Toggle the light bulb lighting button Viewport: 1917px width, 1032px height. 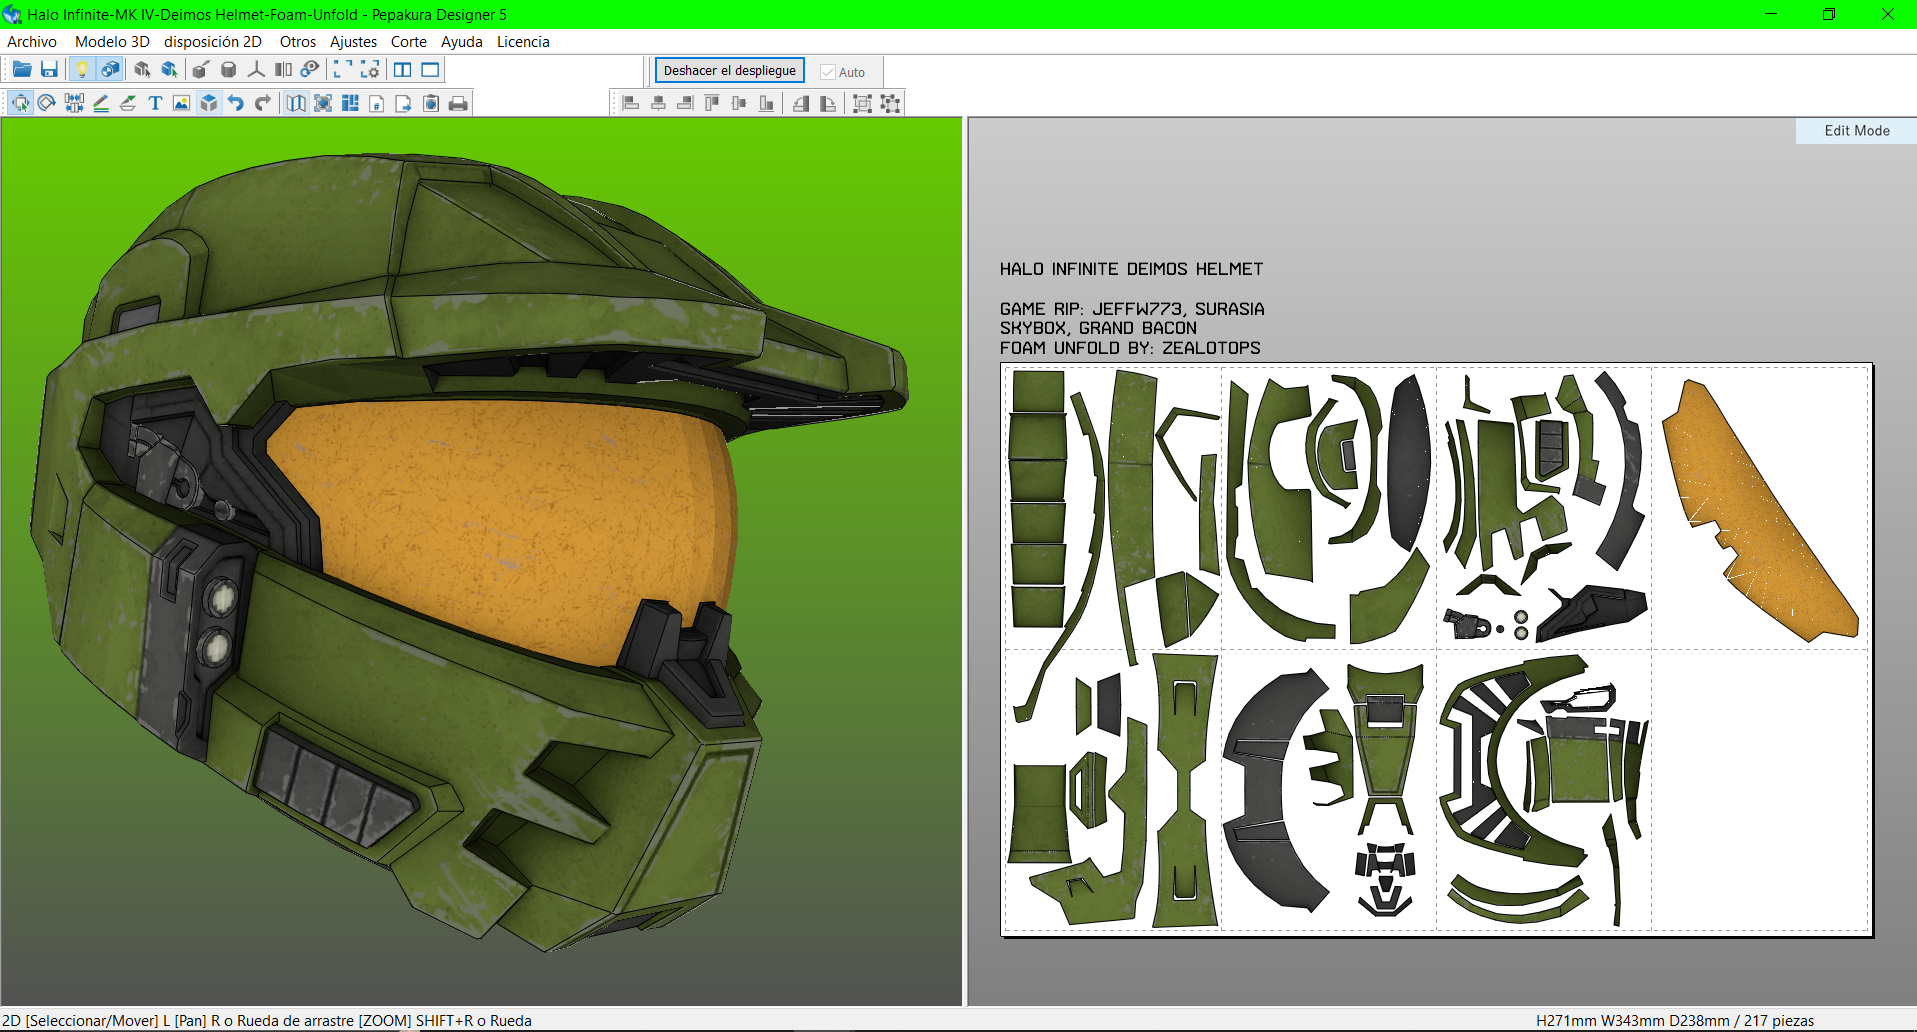pyautogui.click(x=82, y=70)
